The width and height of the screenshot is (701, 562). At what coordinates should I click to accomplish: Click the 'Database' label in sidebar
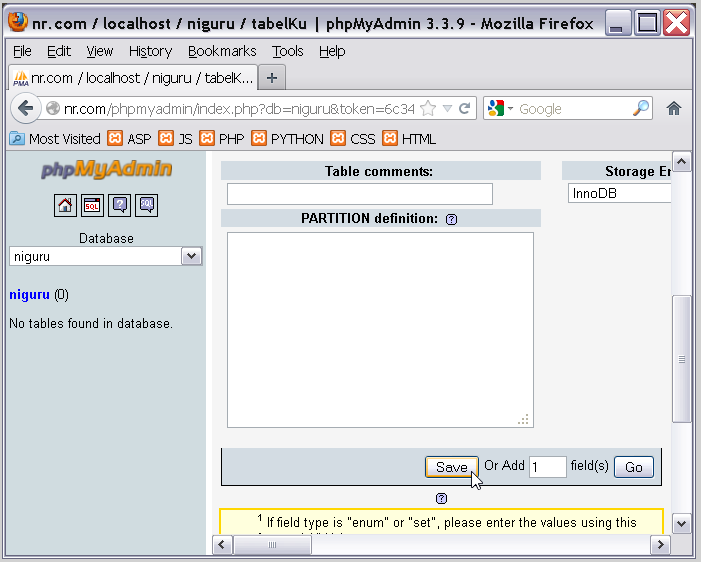click(x=106, y=238)
